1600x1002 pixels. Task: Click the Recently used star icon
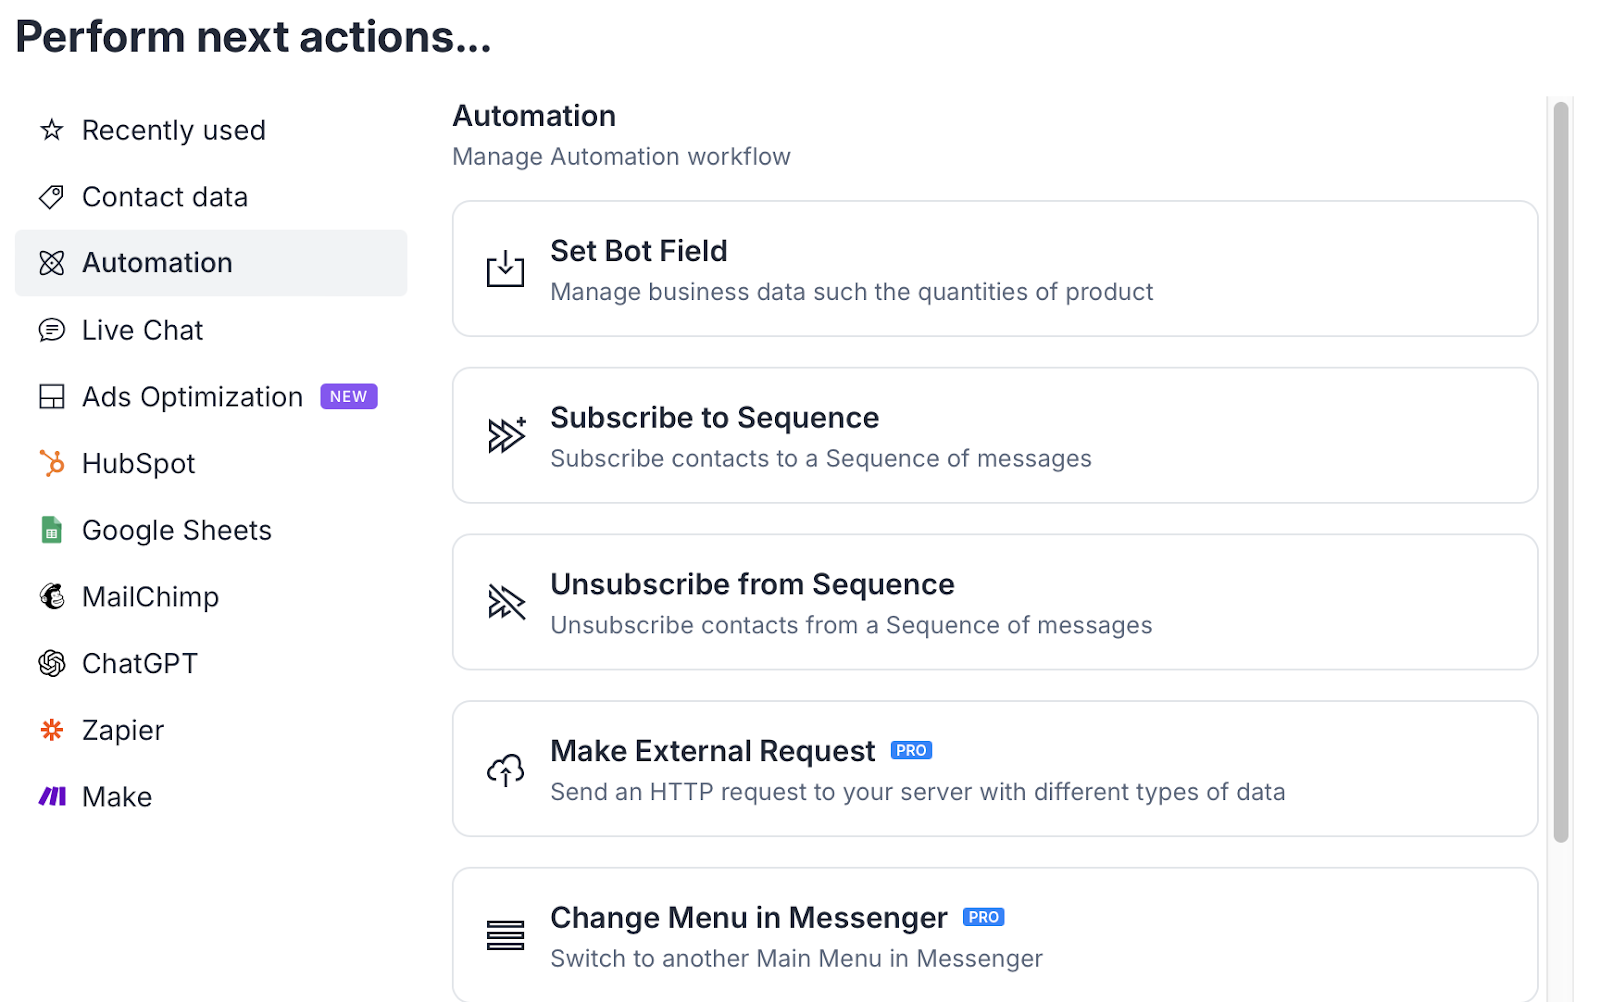(52, 130)
